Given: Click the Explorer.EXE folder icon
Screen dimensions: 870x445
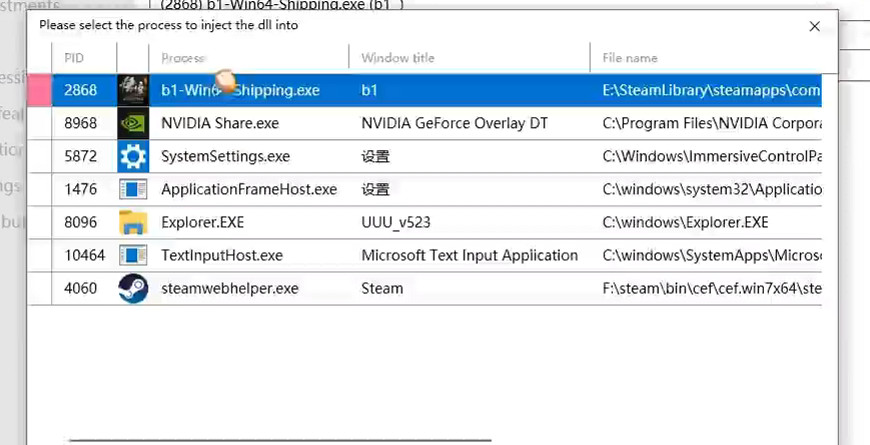Looking at the screenshot, I should [133, 222].
